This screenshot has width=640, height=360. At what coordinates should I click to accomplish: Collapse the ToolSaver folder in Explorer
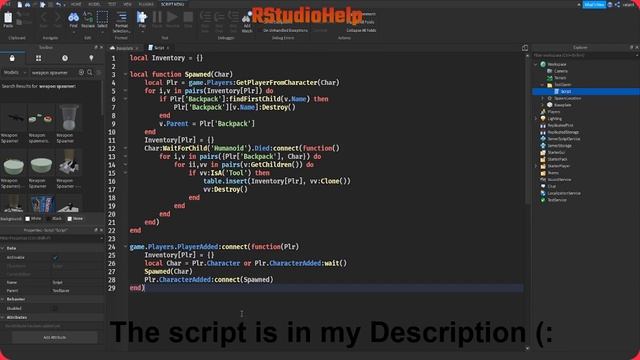[x=542, y=84]
